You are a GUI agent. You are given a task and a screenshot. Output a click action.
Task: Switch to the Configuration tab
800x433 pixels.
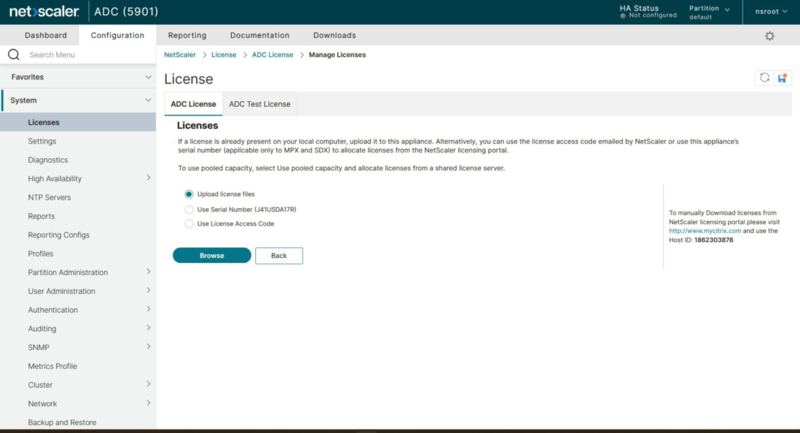tap(117, 35)
